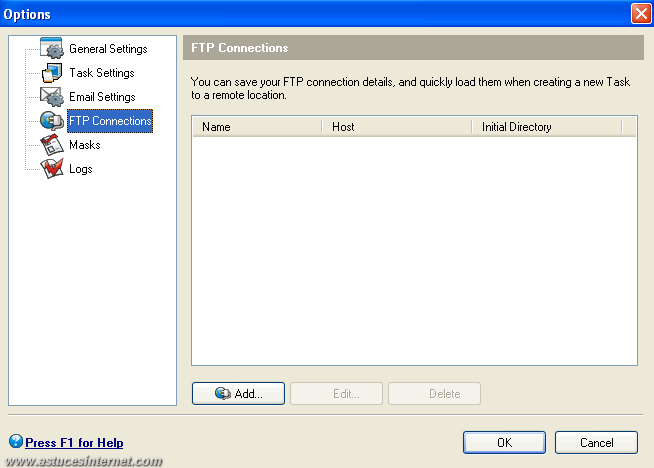Click the Email Settings envelope icon

[52, 97]
